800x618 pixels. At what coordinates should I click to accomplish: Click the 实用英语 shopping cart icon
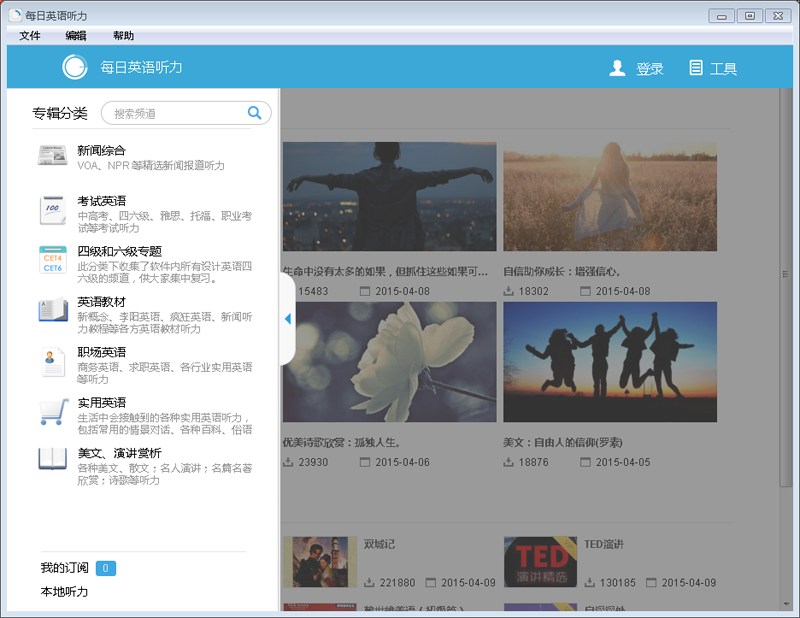[54, 411]
